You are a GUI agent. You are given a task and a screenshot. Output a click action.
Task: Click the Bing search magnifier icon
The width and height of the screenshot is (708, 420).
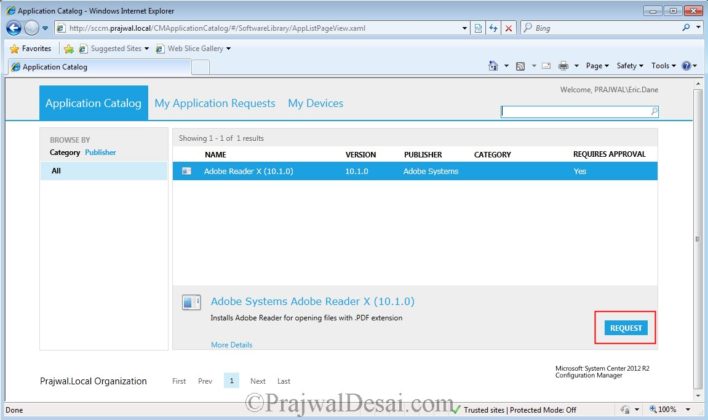[x=686, y=28]
